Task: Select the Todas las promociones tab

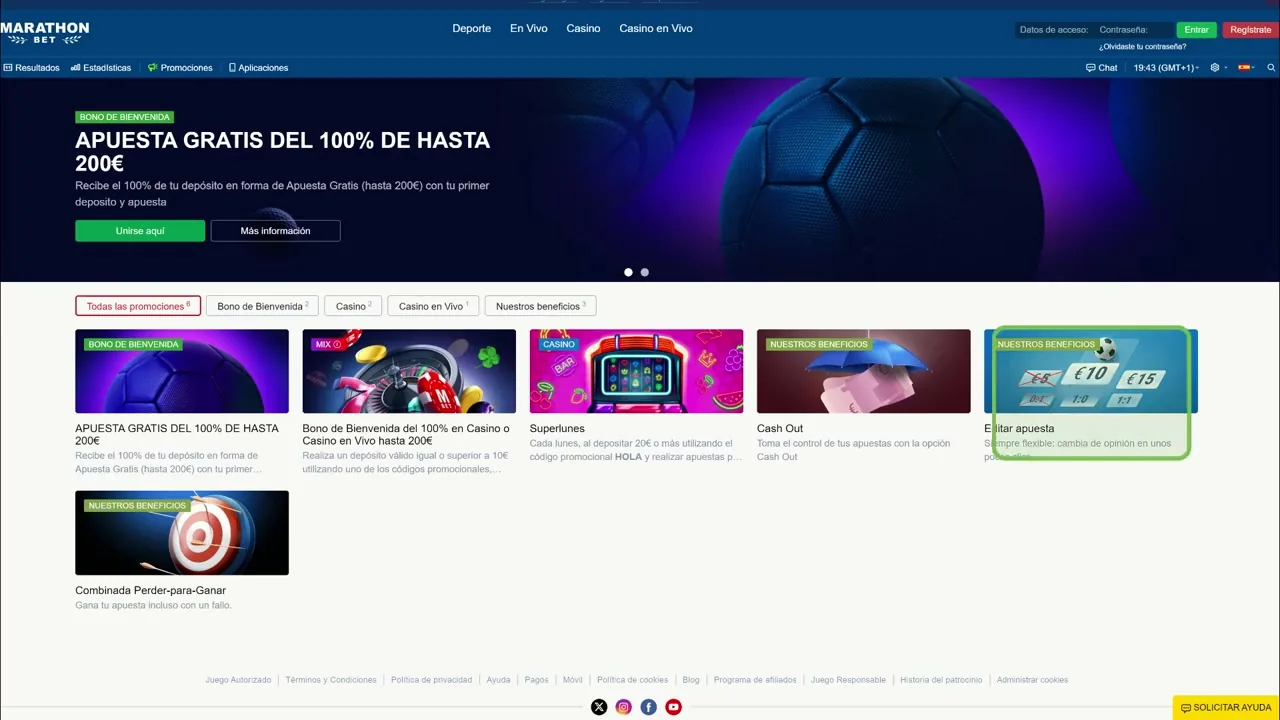Action: click(x=138, y=306)
